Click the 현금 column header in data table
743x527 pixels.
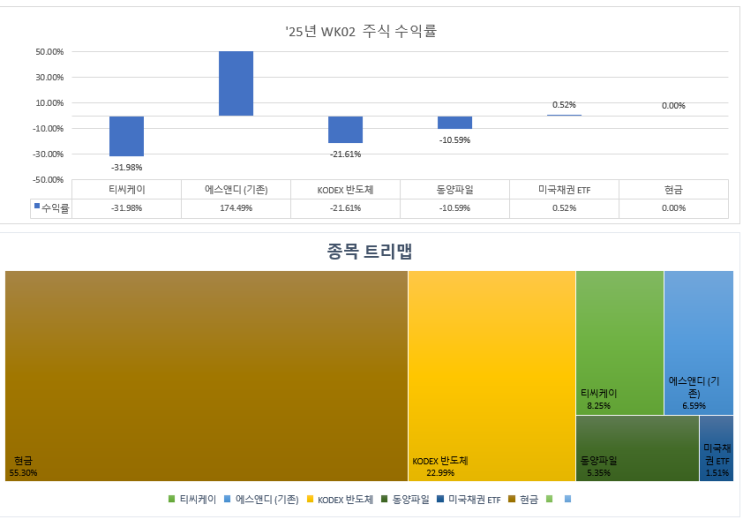[673, 190]
